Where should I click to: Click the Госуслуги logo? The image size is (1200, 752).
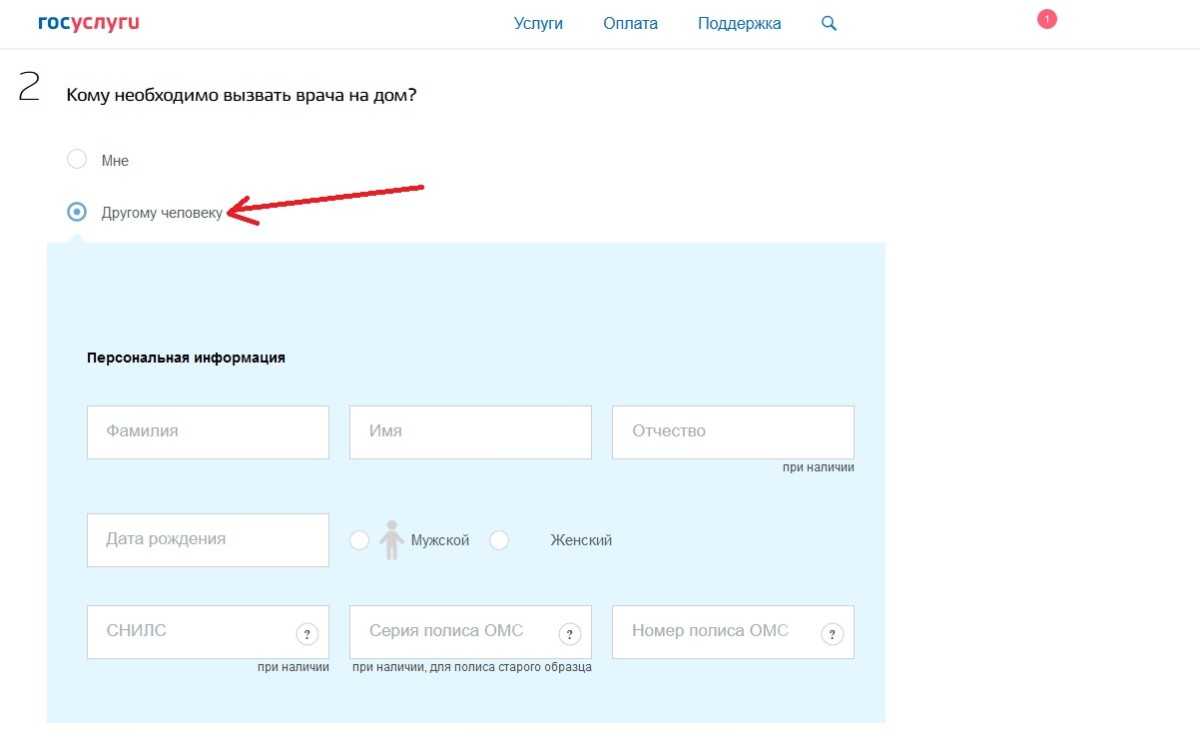click(88, 23)
